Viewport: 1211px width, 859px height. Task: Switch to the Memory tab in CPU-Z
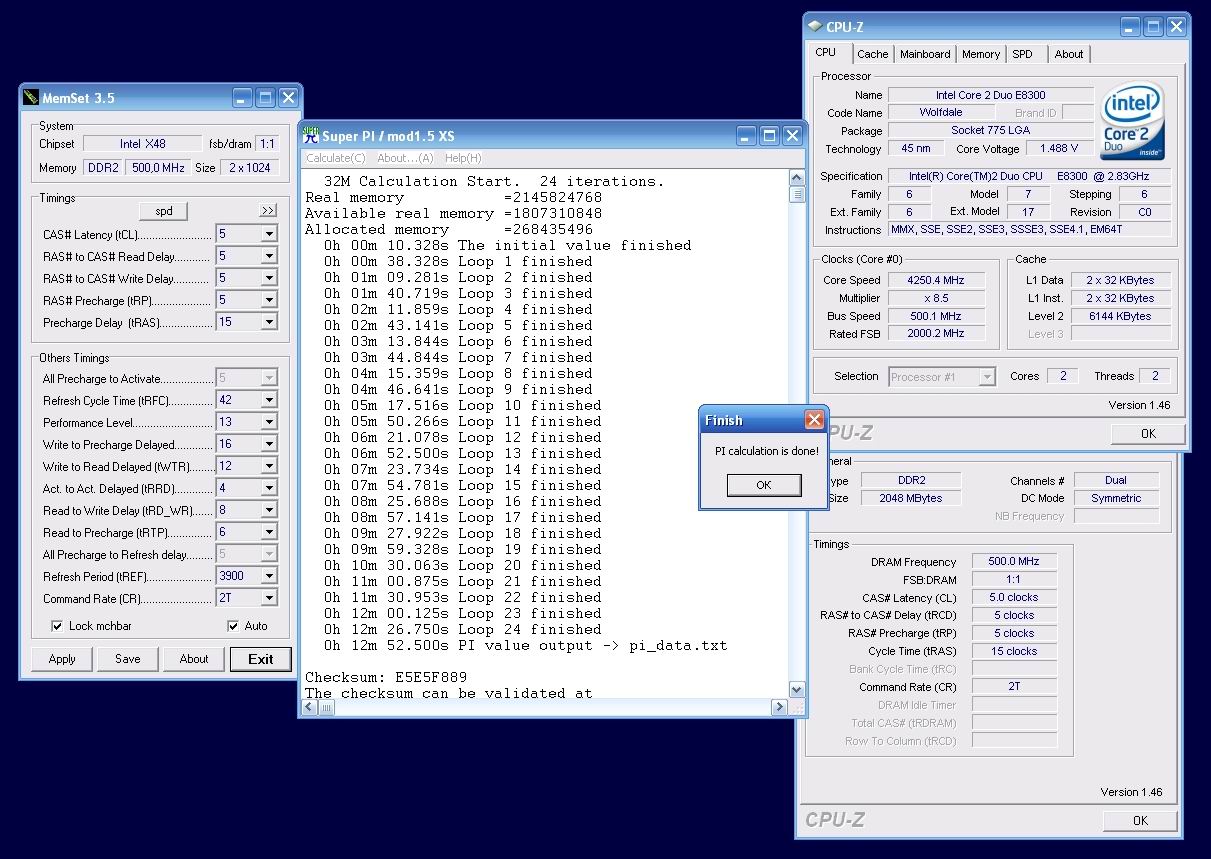(981, 54)
